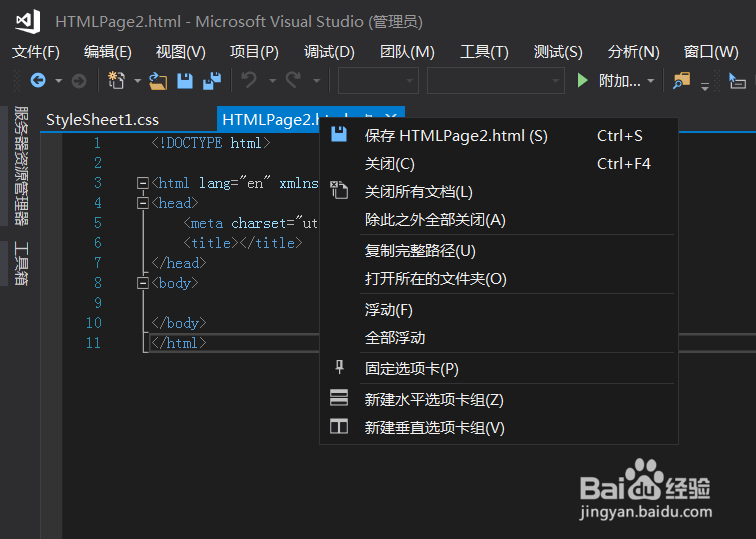Switch to the StyleSheet1.css tab

click(x=102, y=120)
